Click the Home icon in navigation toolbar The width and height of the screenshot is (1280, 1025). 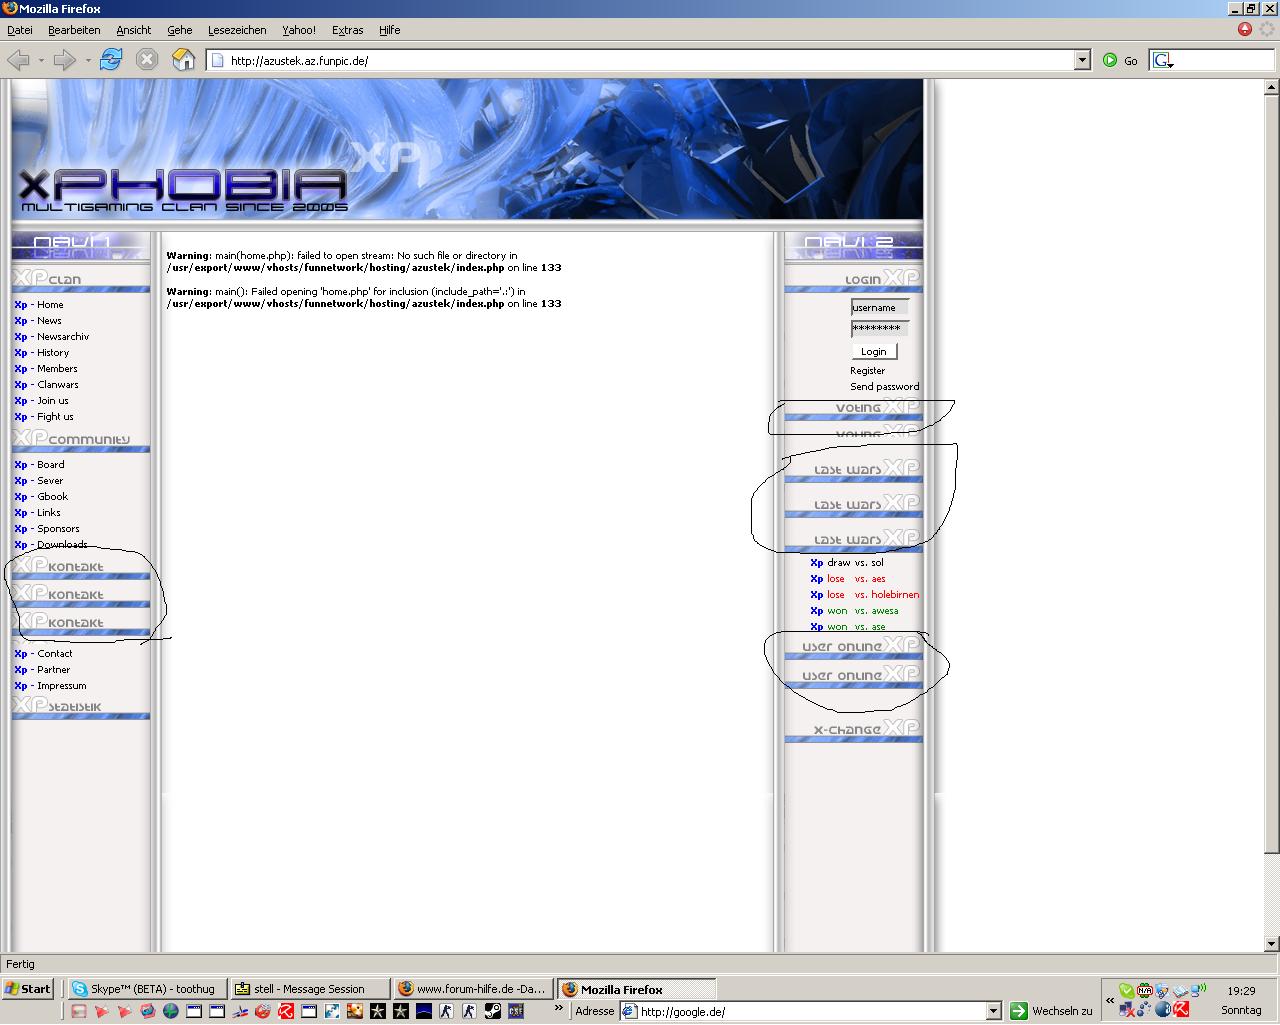(x=183, y=60)
